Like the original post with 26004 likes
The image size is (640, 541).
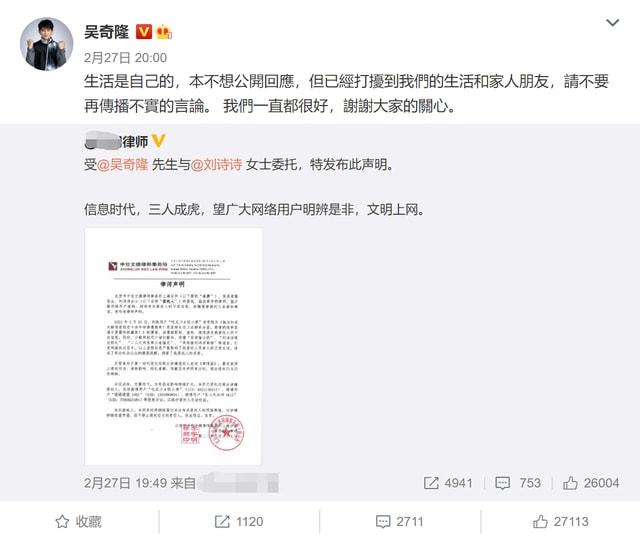[591, 483]
